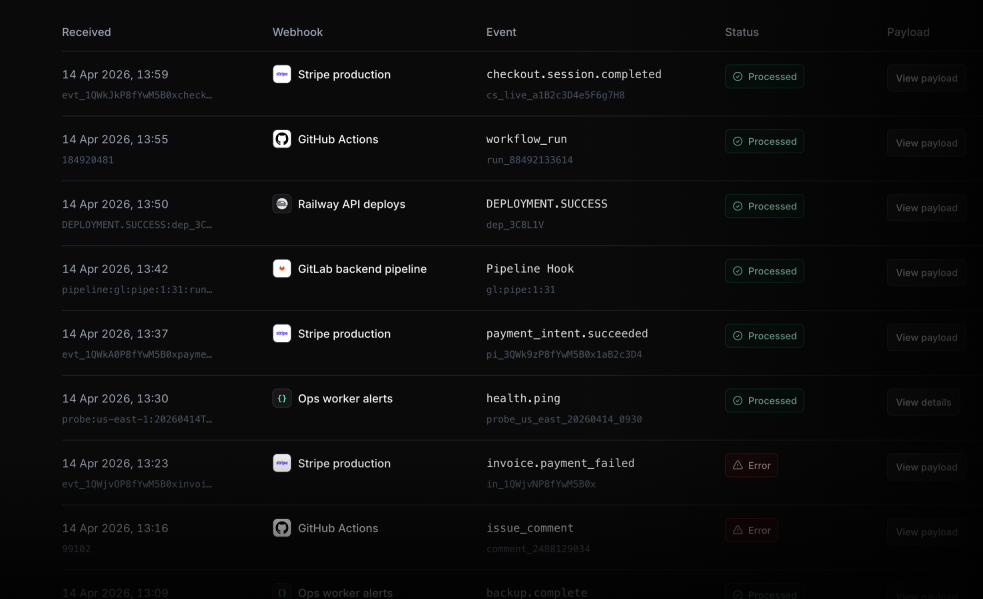The image size is (983, 599).
Task: Click the Error badge on the invoice.payment_failed row
Action: pyautogui.click(x=751, y=465)
